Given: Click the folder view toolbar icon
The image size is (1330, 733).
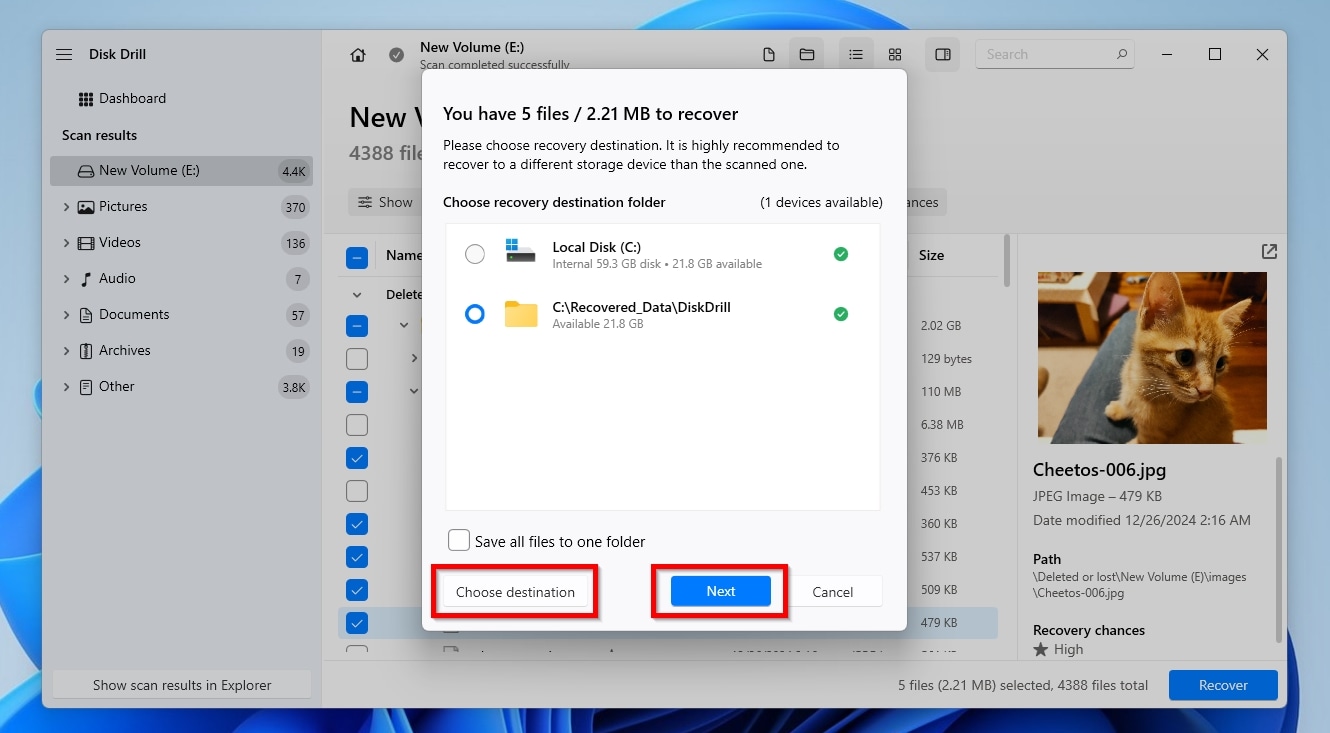Looking at the screenshot, I should coord(807,54).
